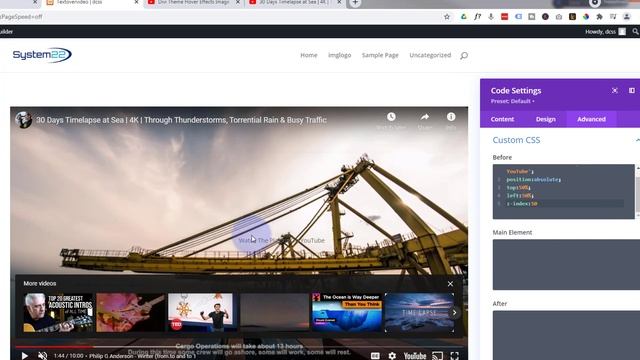The image size is (640, 360).
Task: Cast the video with the cast icon
Action: coord(438,356)
